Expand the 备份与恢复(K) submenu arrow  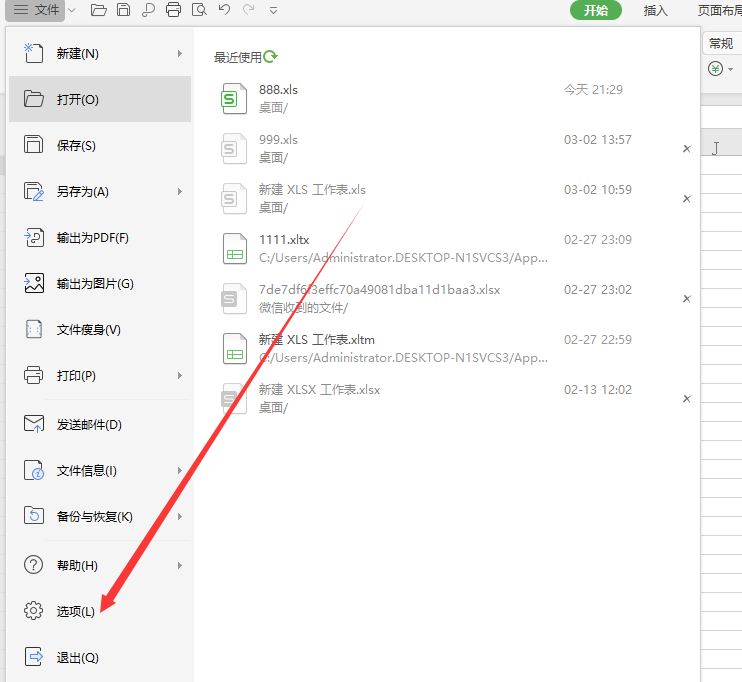coord(180,516)
